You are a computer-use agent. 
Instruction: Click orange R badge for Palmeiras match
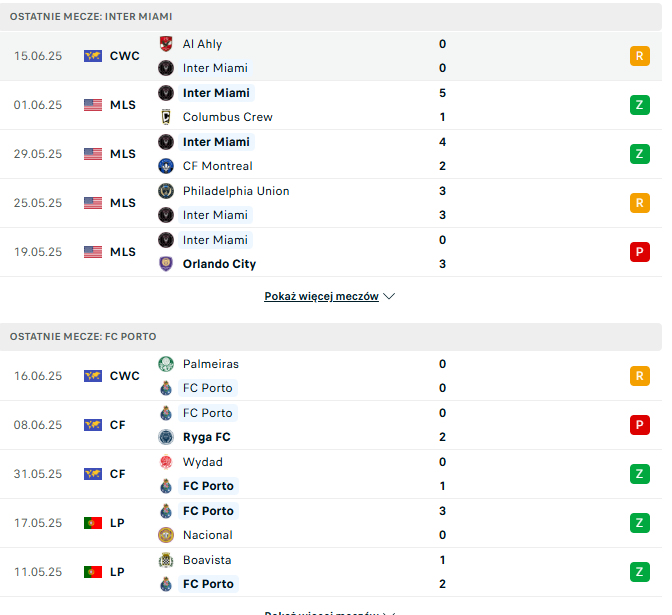(639, 376)
